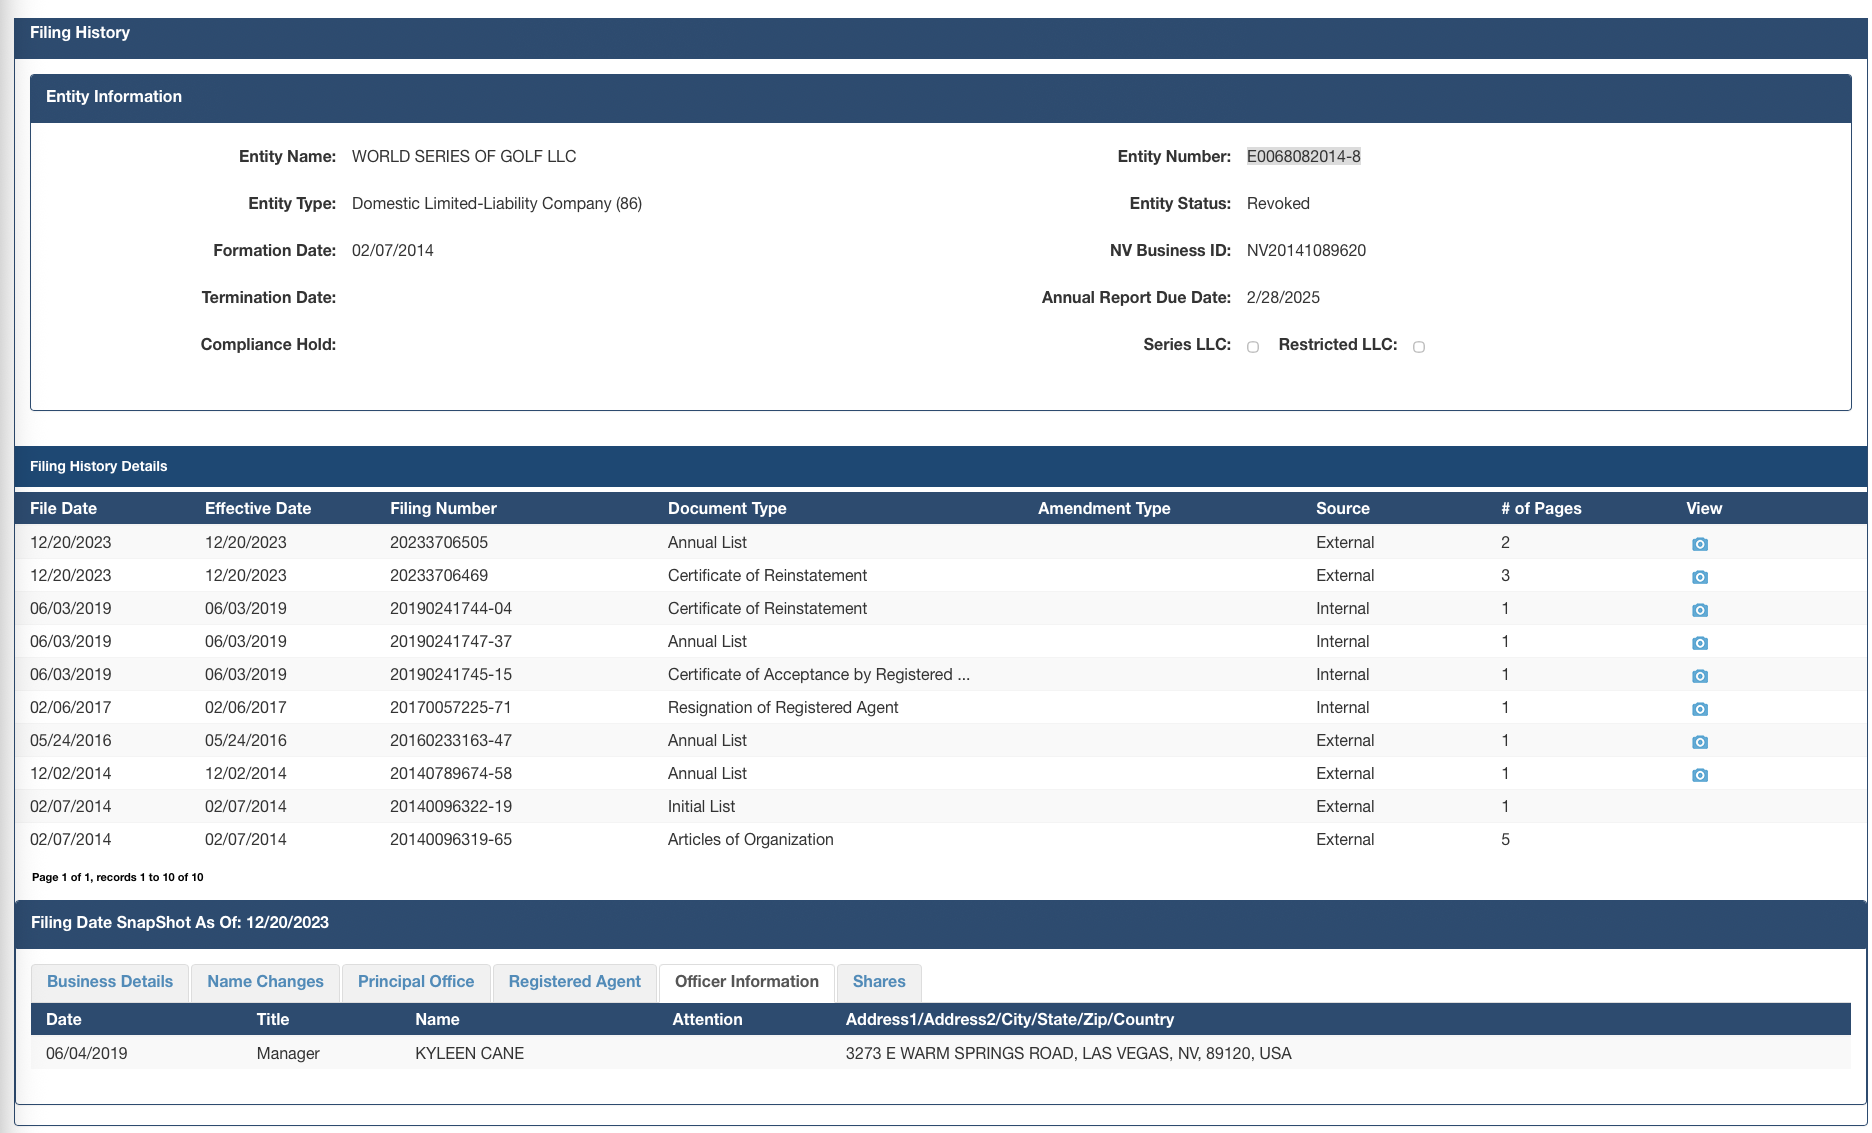
Task: Open the Shares tab
Action: pos(879,982)
